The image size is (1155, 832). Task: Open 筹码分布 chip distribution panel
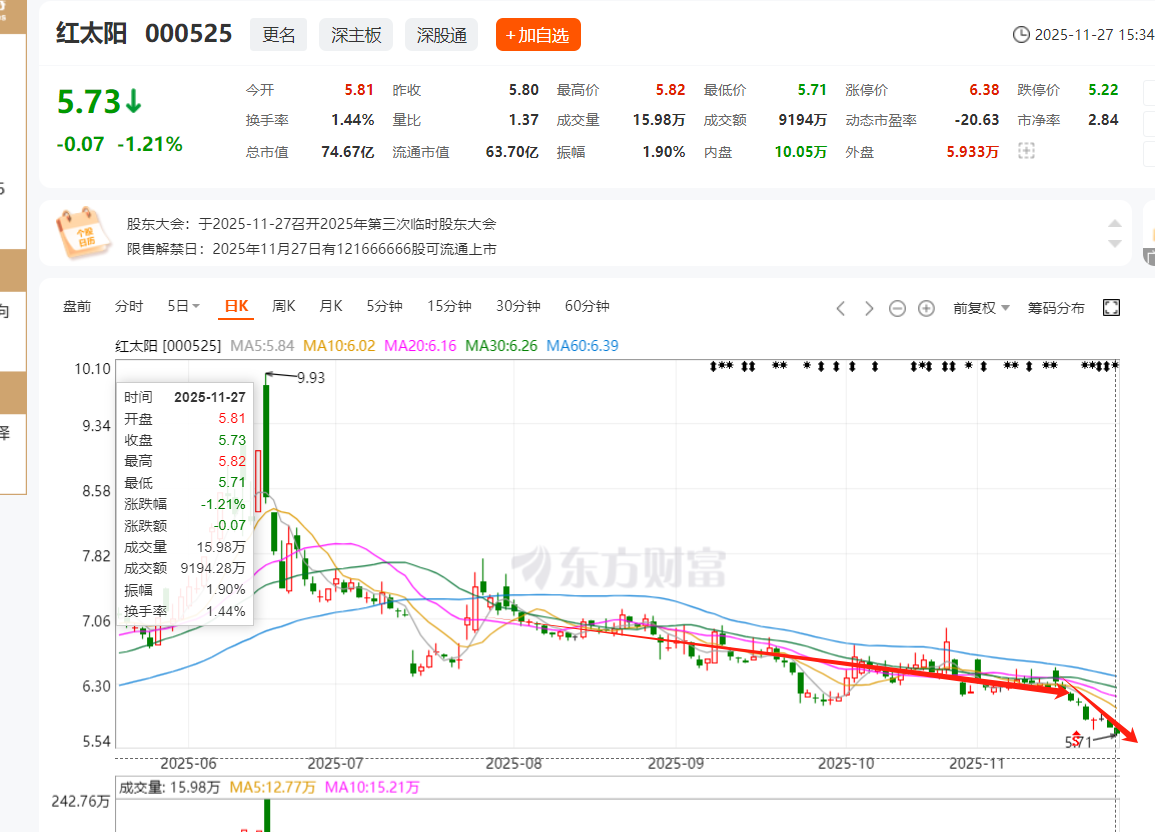click(1056, 308)
